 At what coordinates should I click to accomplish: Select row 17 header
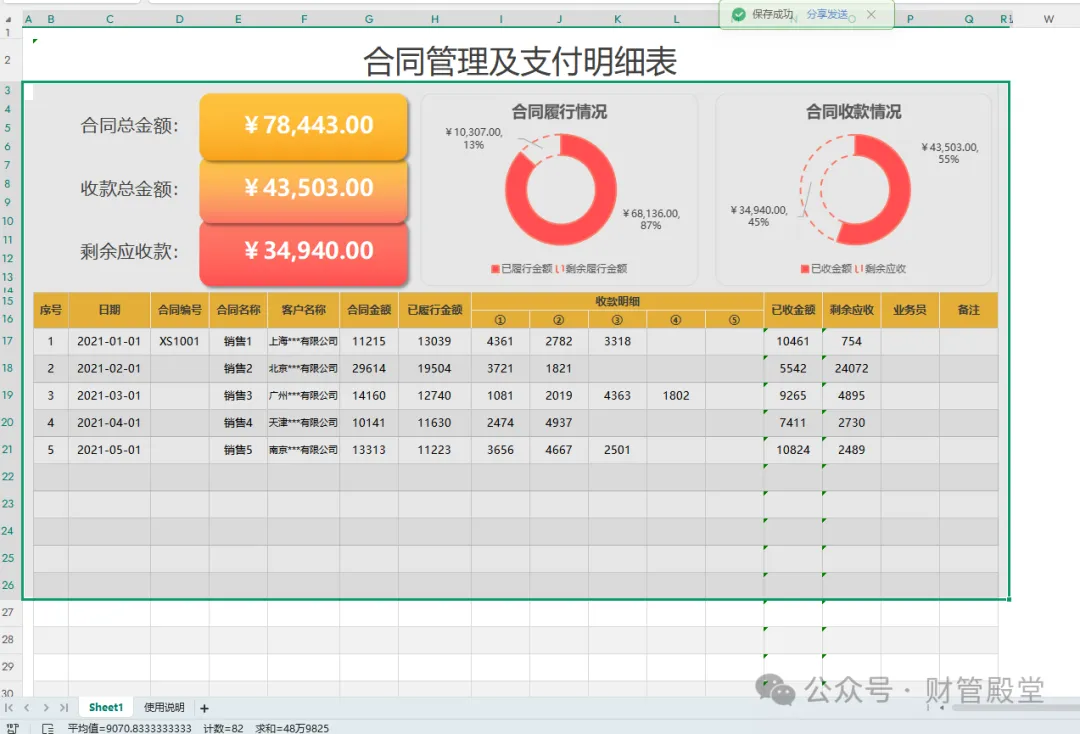pos(8,341)
